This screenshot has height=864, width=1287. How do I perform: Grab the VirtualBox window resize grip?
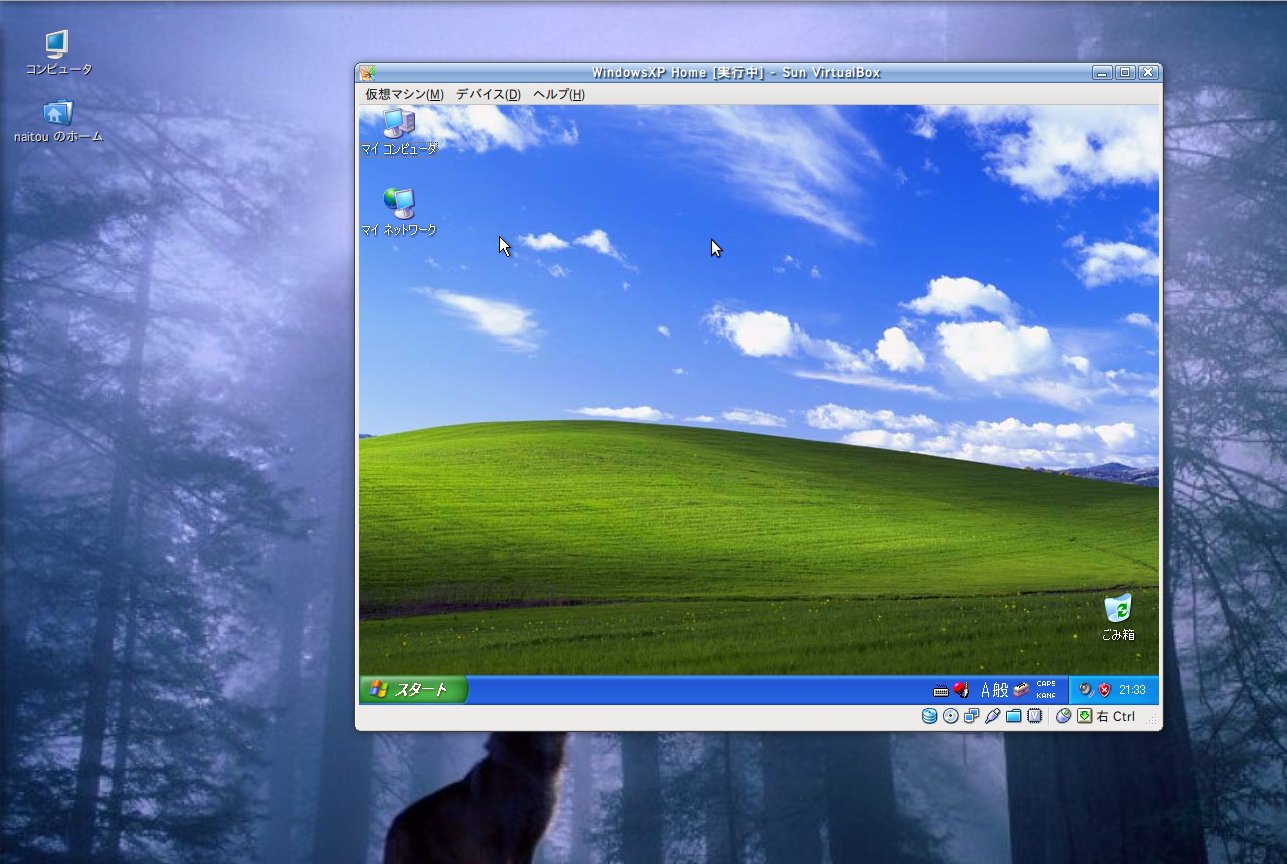1153,720
